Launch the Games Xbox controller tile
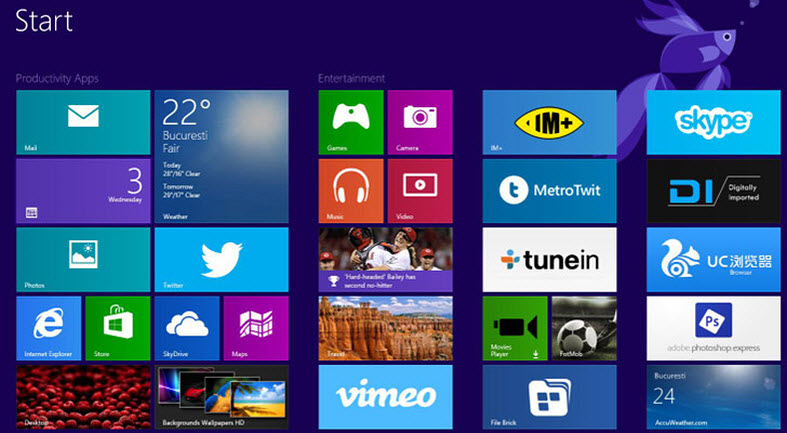This screenshot has width=787, height=433. [x=350, y=122]
